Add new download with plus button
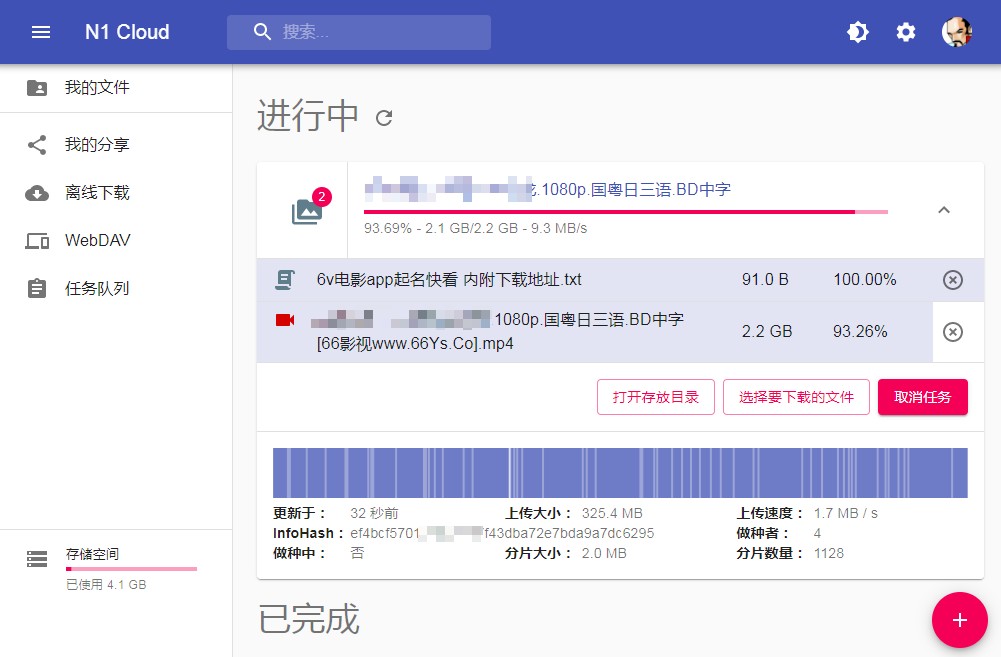 pyautogui.click(x=959, y=620)
